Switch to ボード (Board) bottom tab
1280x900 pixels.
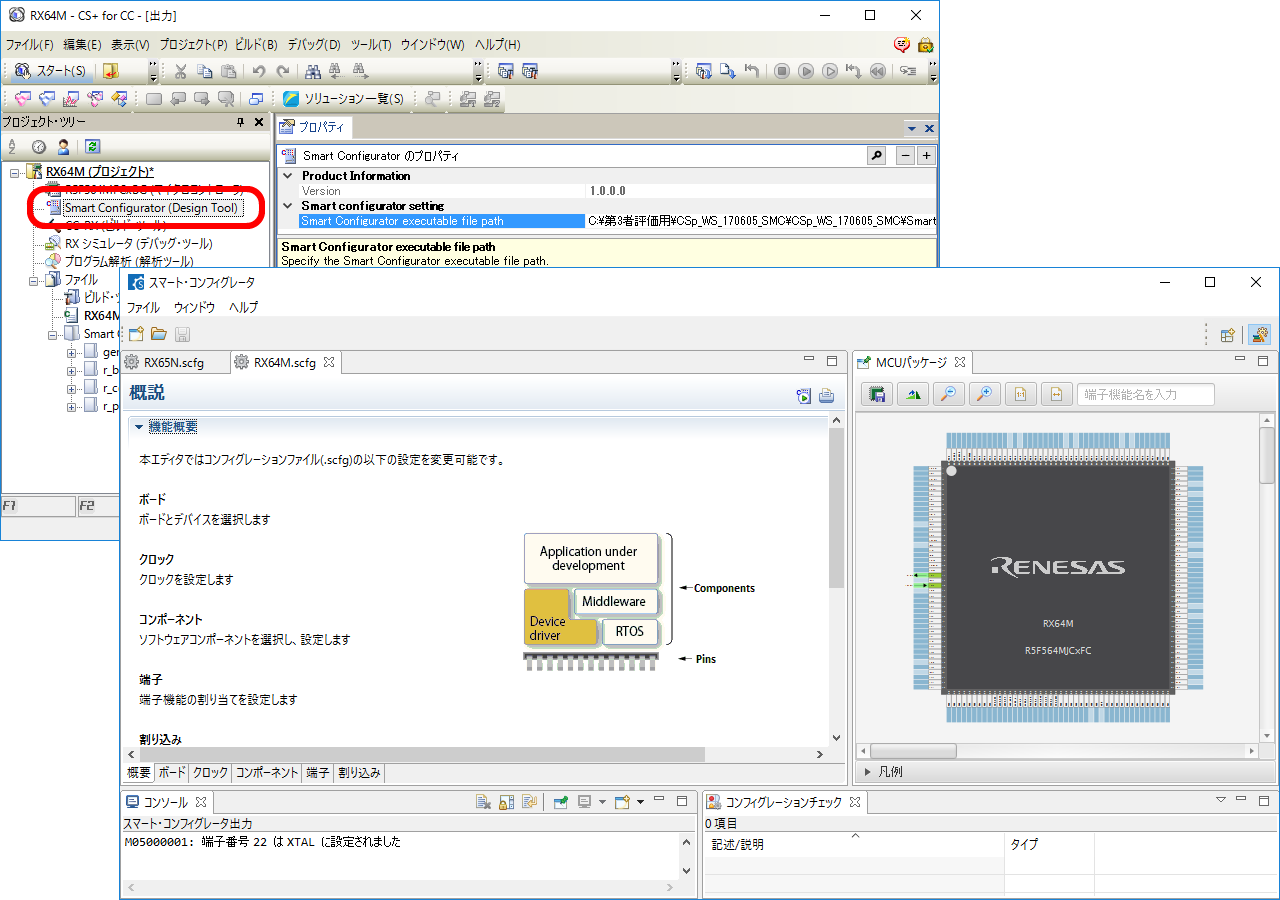pyautogui.click(x=172, y=773)
